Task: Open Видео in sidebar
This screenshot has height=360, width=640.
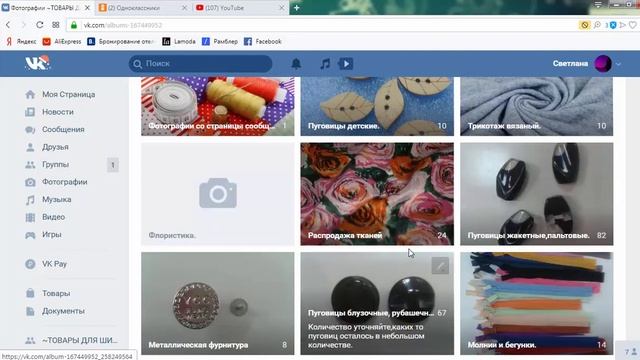Action: tap(53, 217)
